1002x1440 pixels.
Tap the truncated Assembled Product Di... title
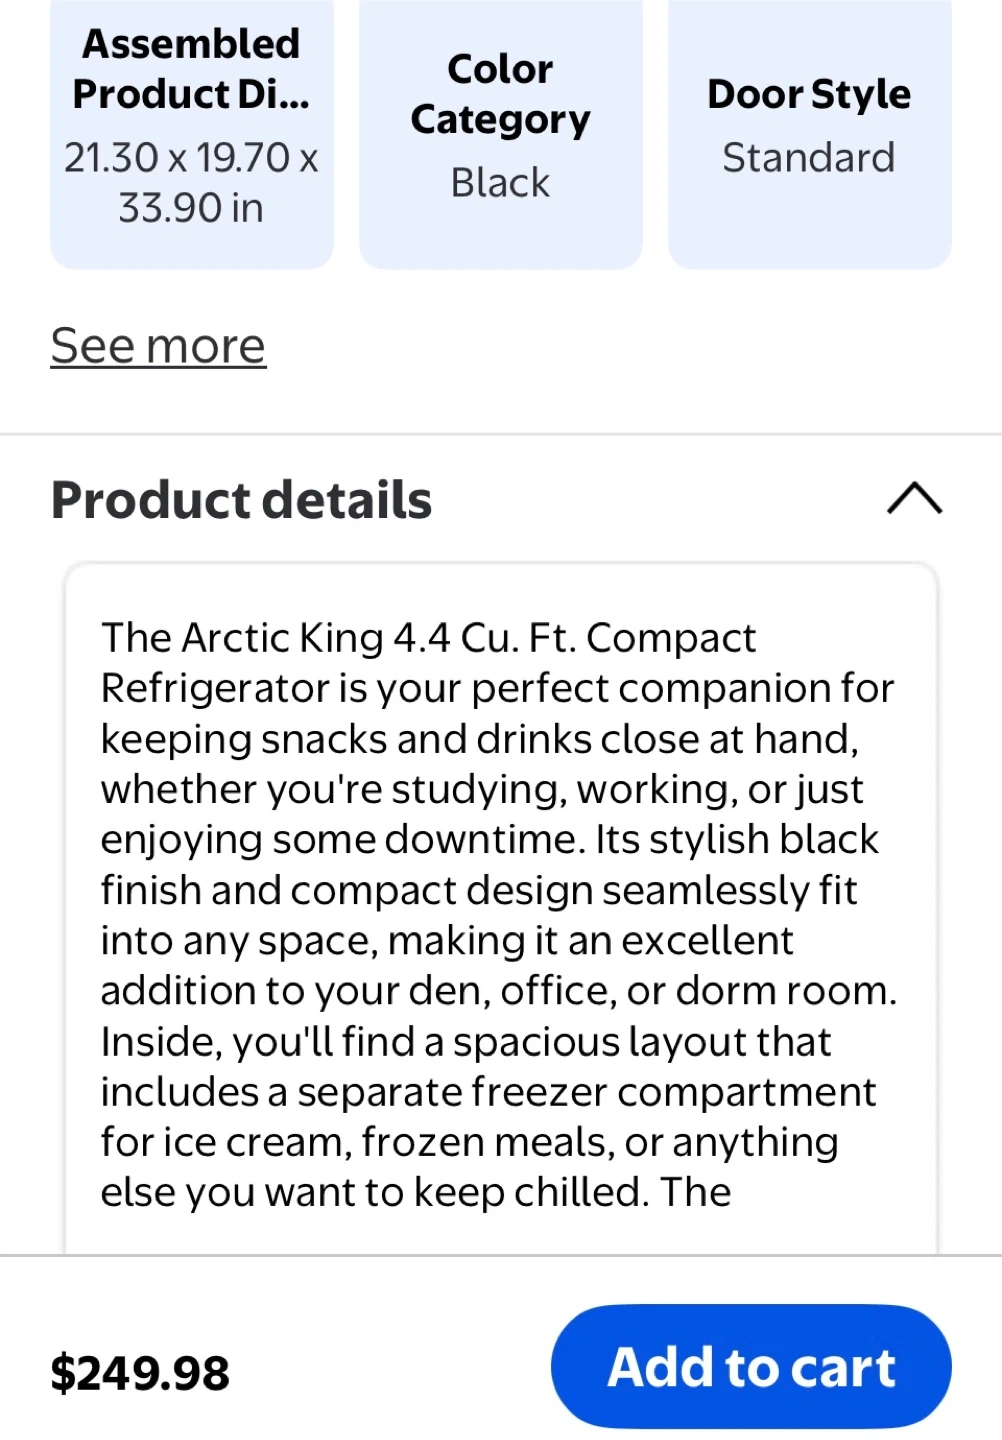[191, 69]
